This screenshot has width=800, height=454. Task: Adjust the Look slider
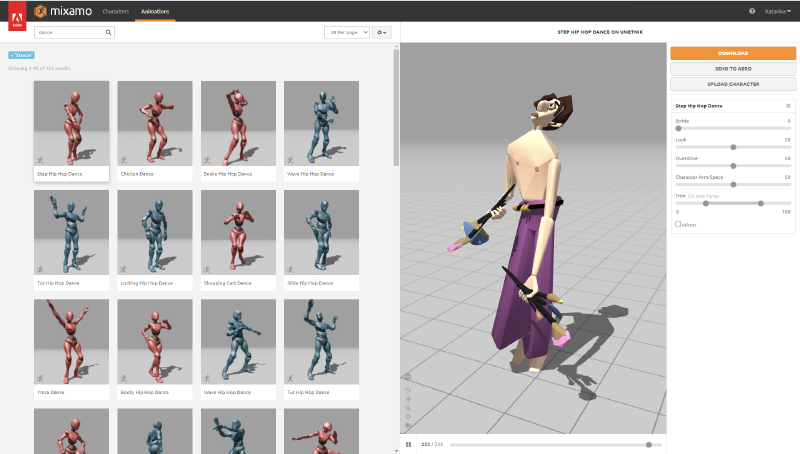(733, 147)
